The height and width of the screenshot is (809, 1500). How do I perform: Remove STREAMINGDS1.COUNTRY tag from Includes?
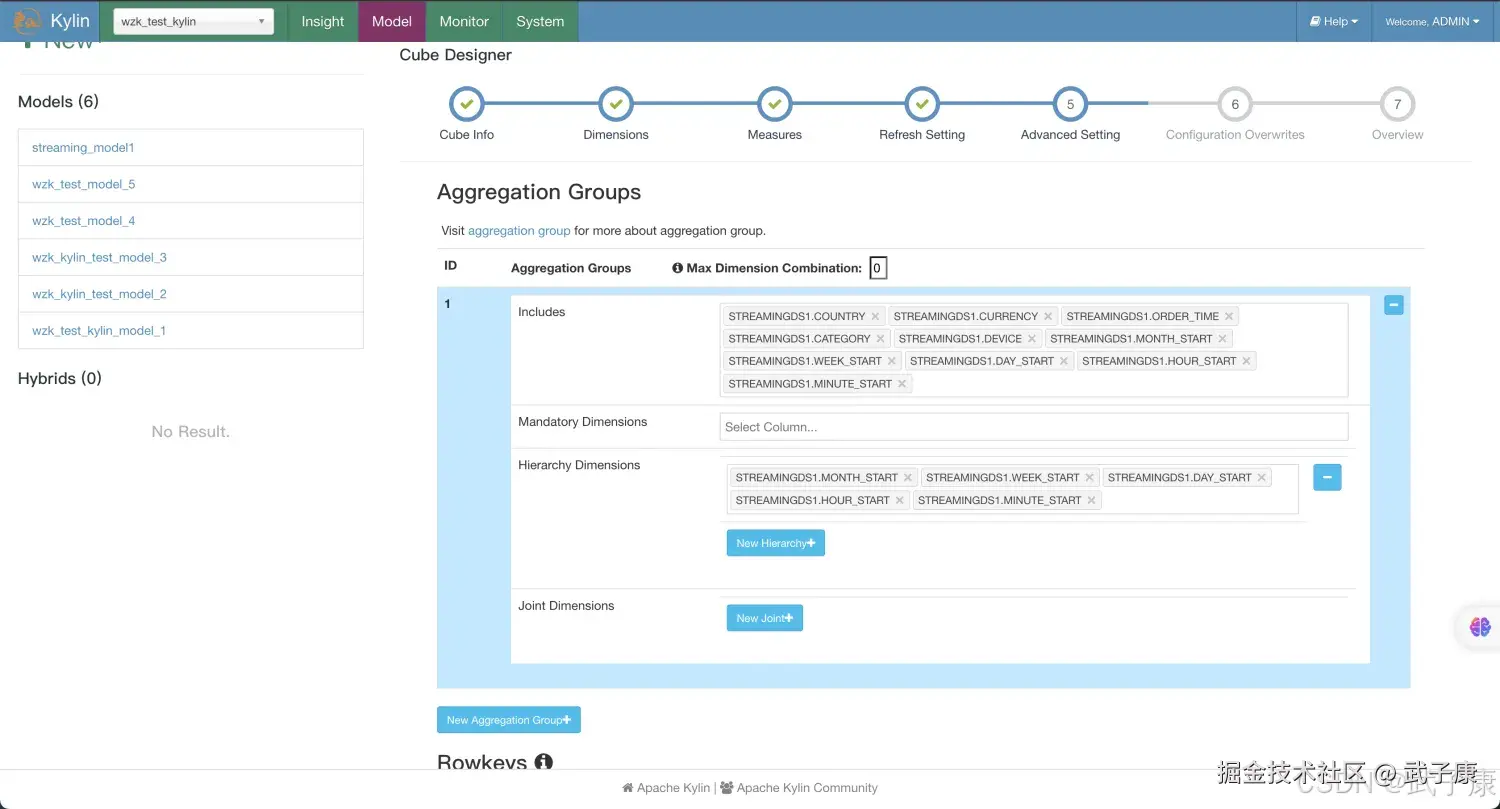(875, 316)
